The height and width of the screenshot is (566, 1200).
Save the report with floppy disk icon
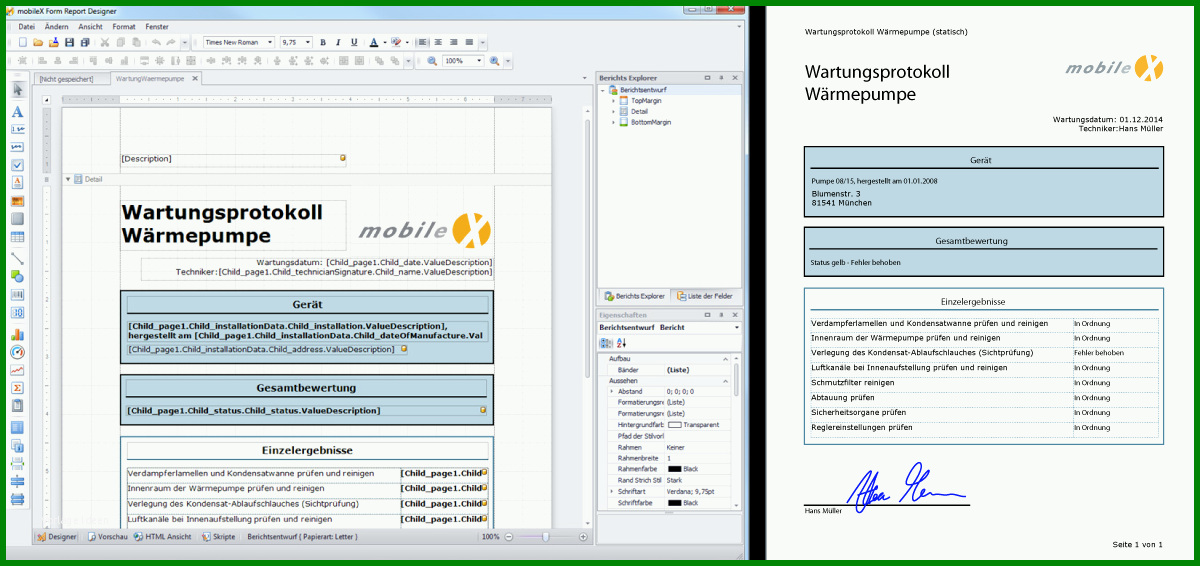69,42
